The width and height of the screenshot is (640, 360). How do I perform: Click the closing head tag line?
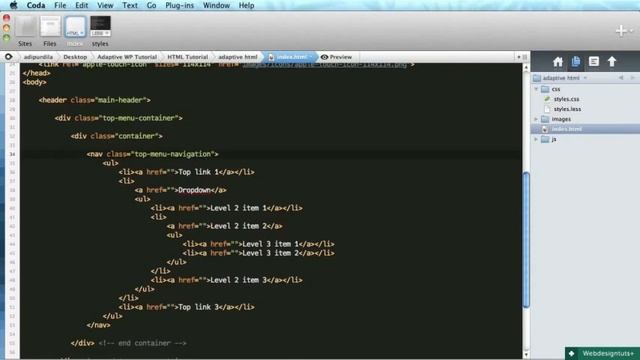[x=37, y=73]
